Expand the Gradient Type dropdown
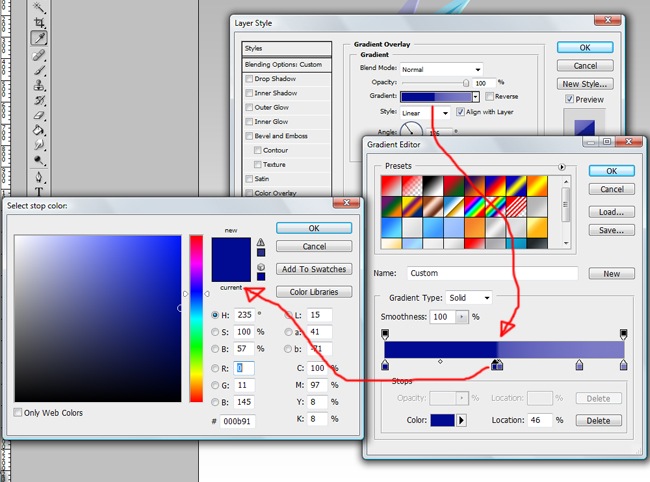 tap(470, 298)
